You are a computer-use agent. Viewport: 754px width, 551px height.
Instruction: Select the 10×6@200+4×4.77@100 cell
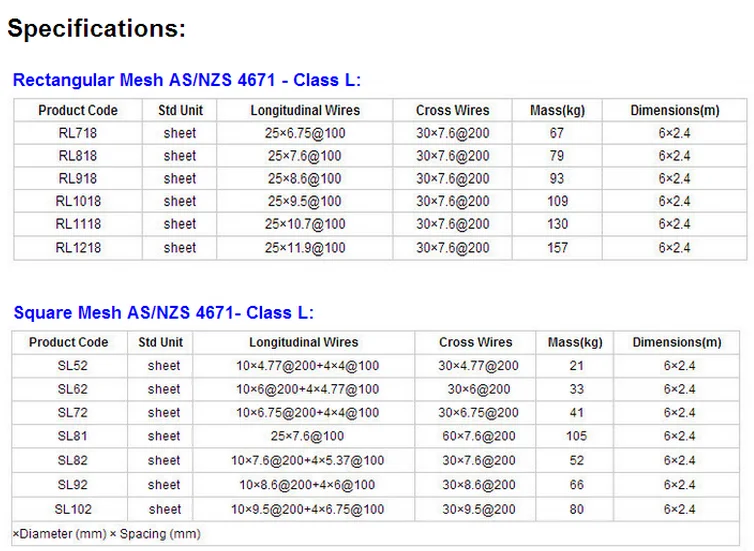pos(307,389)
